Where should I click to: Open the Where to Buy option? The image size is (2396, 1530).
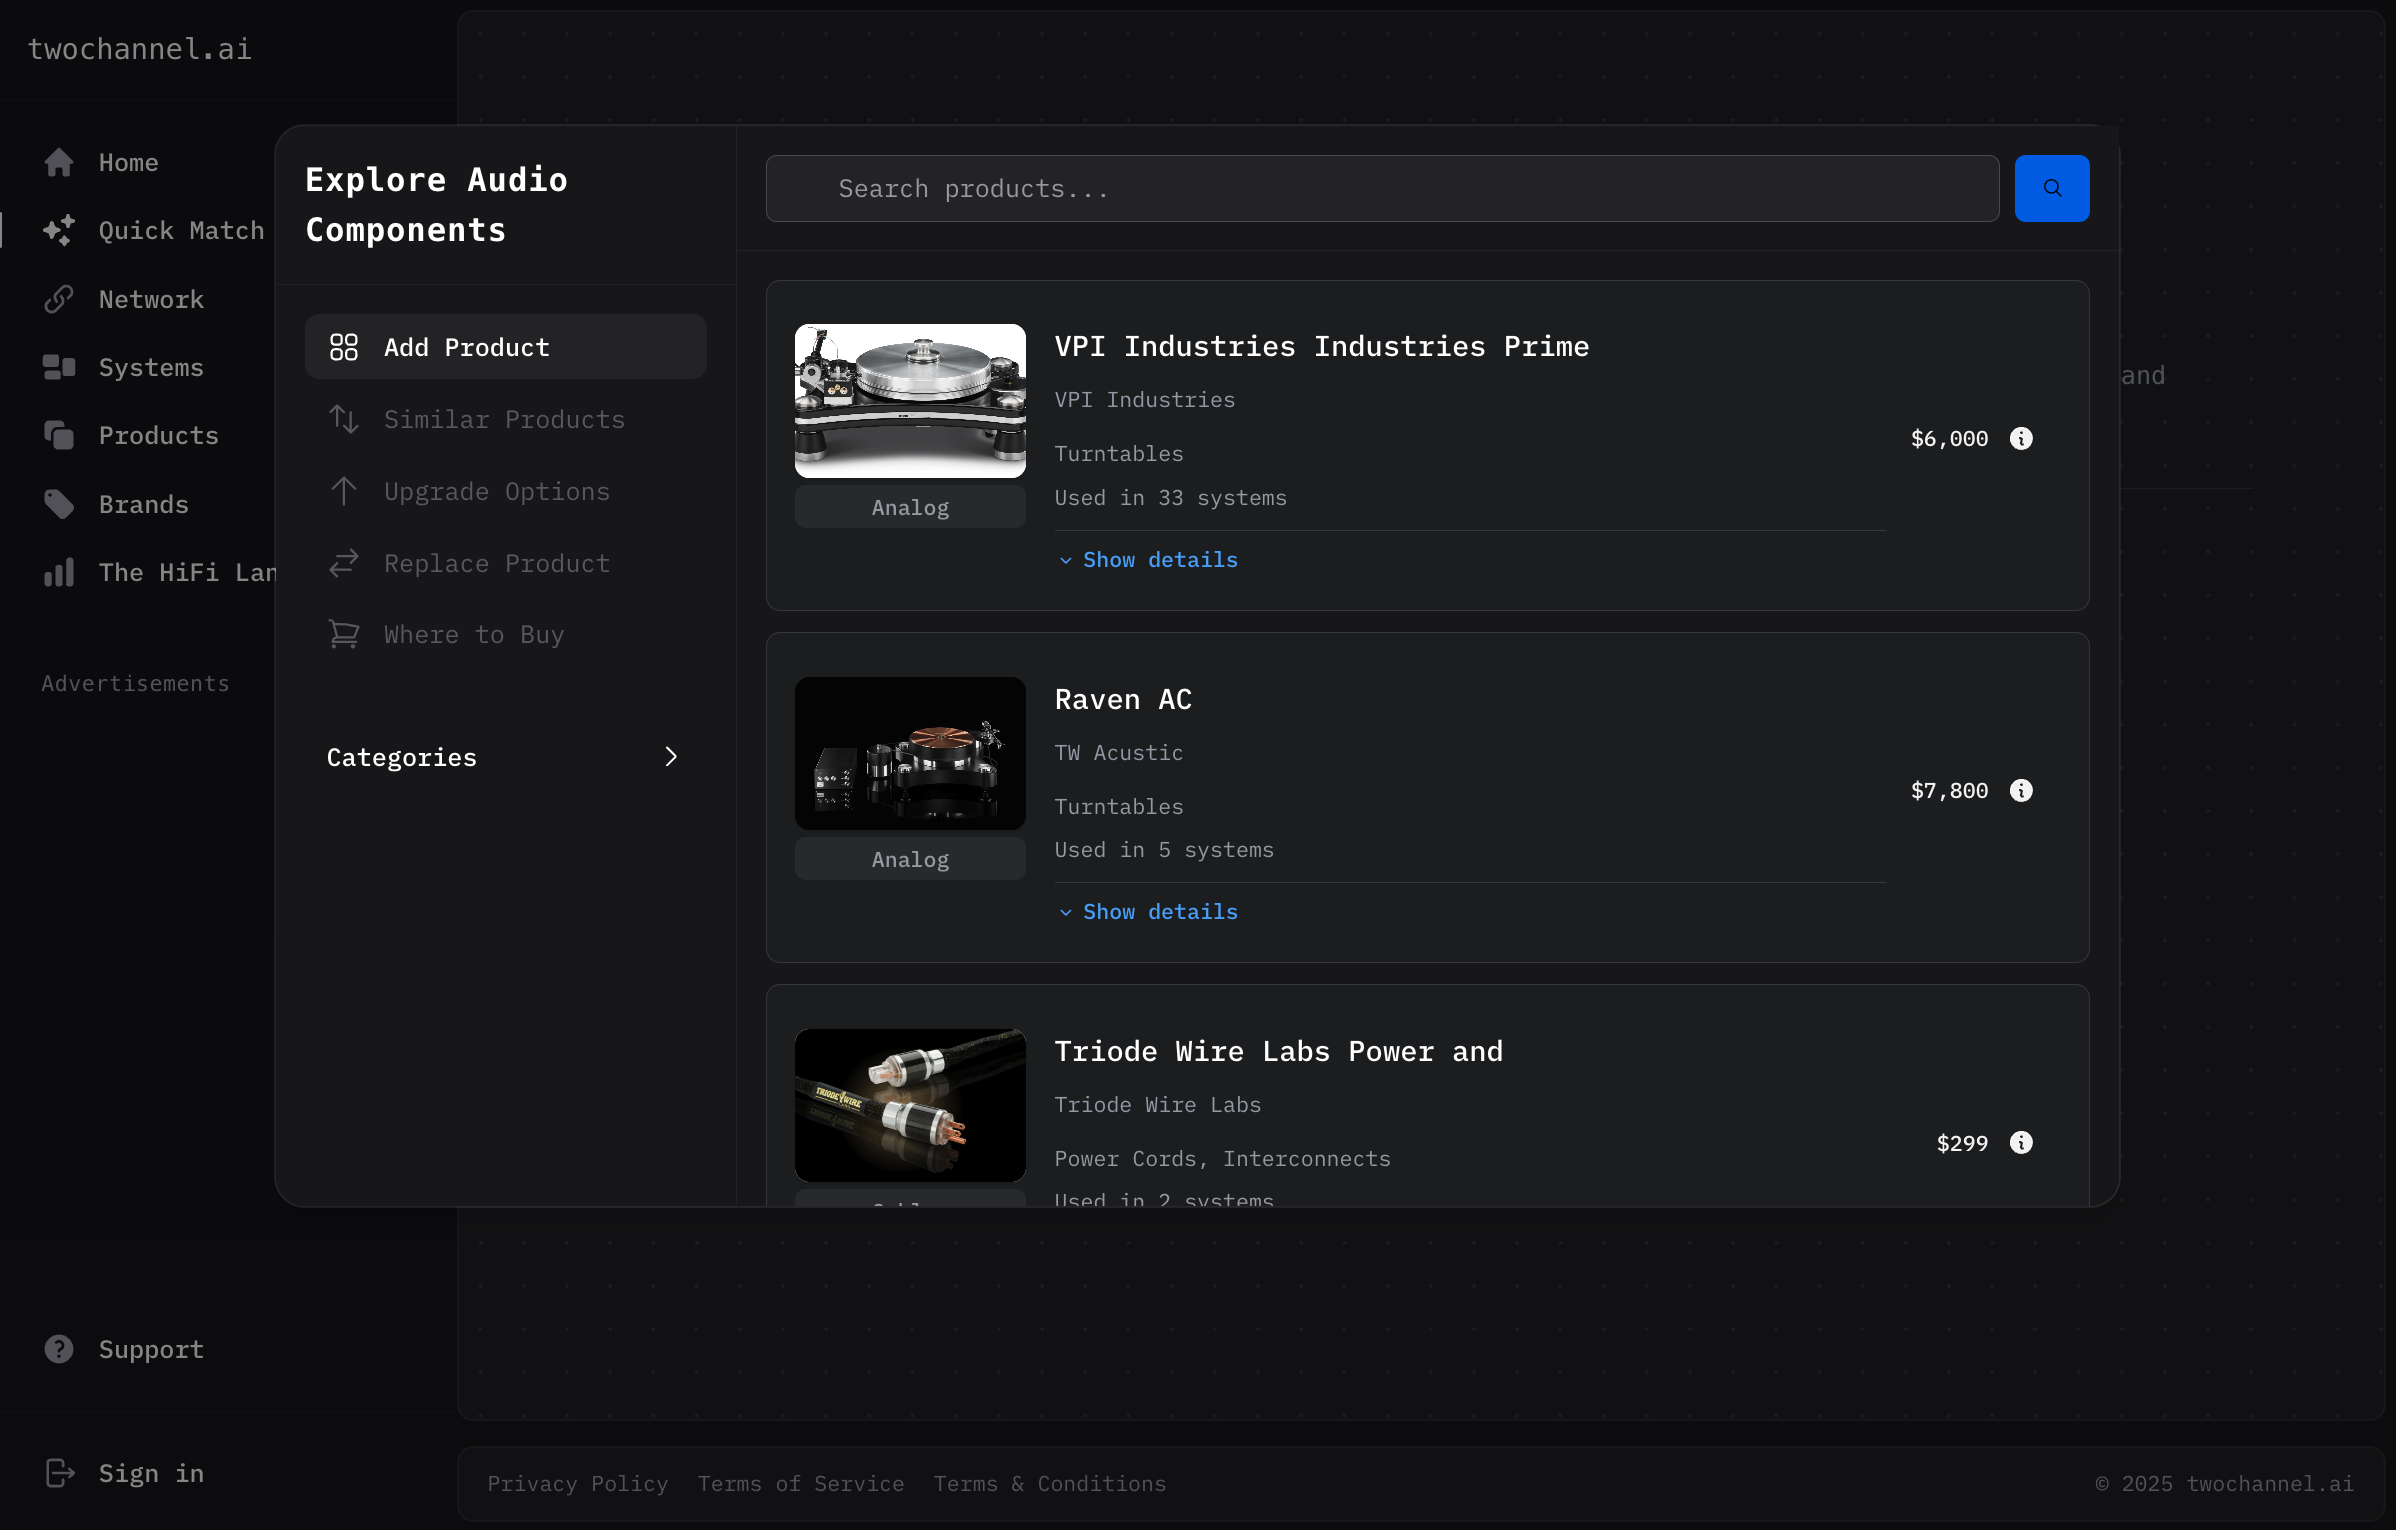pos(506,634)
